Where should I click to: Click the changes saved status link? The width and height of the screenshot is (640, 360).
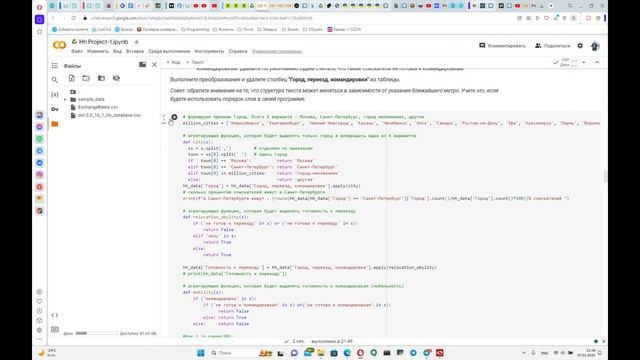click(x=277, y=51)
